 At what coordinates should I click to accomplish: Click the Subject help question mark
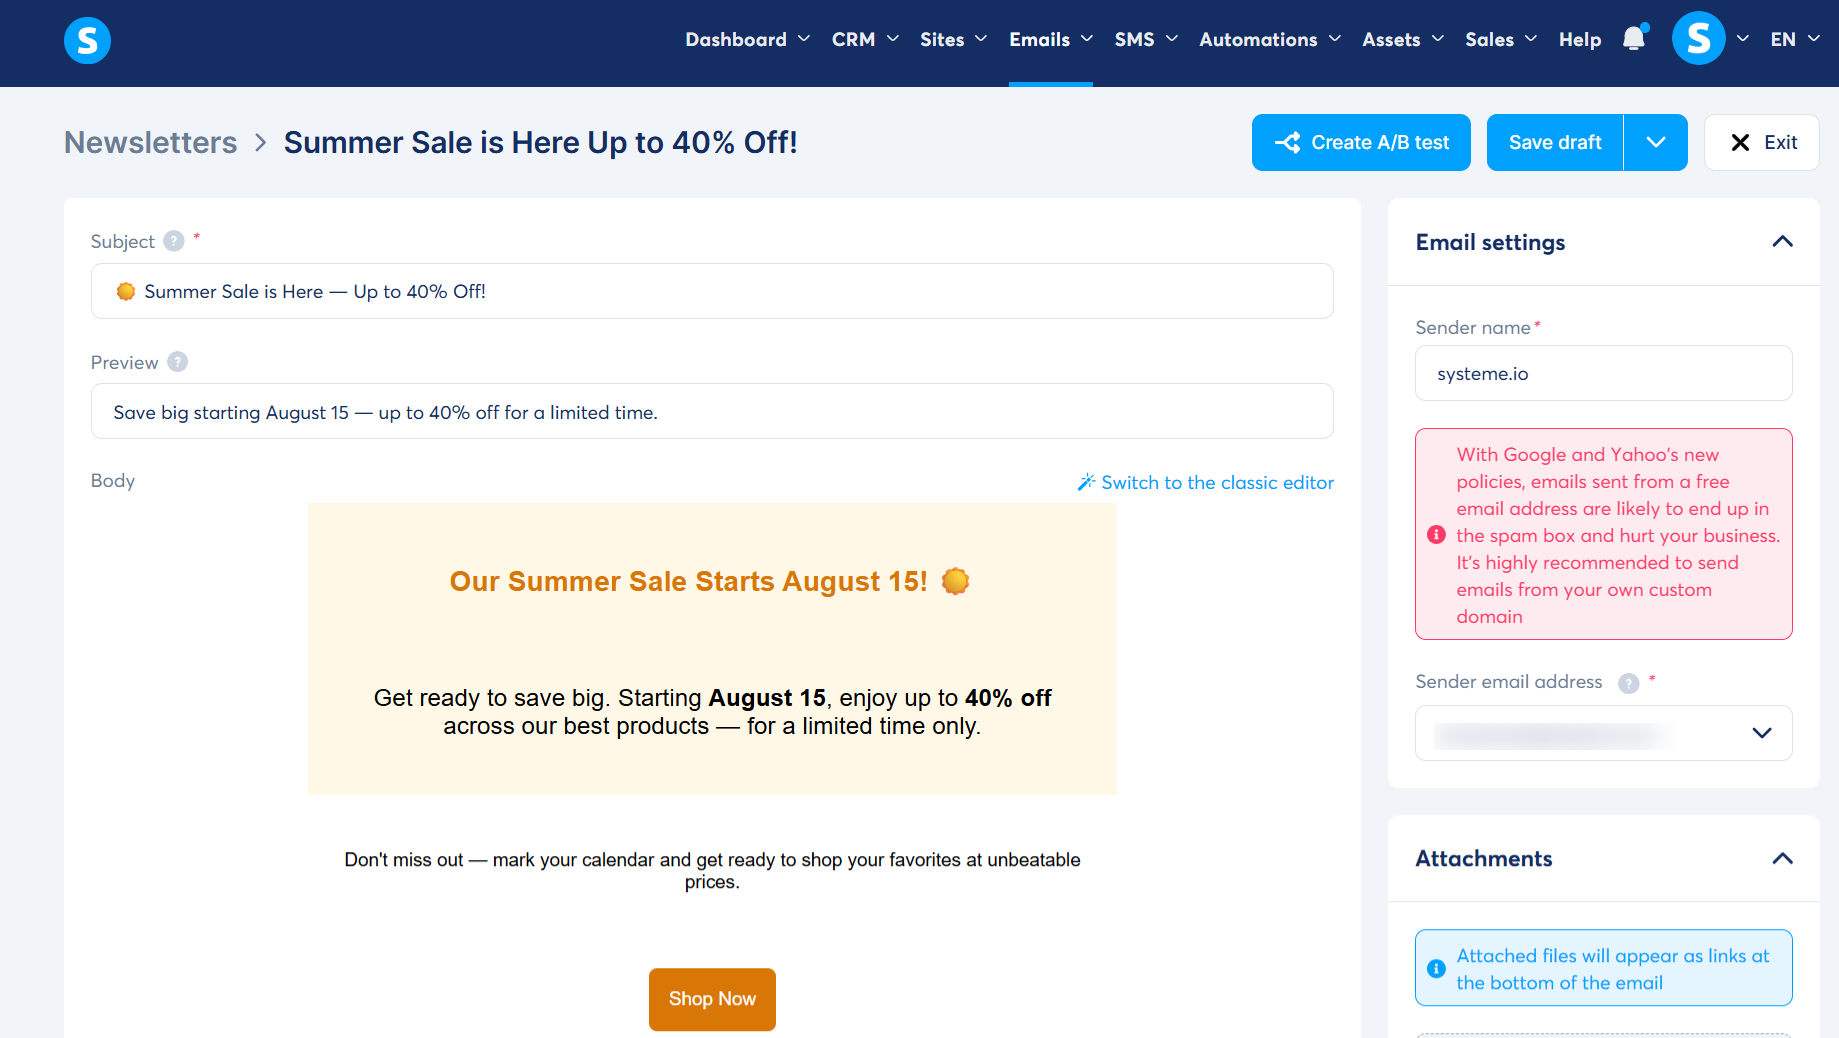click(174, 241)
